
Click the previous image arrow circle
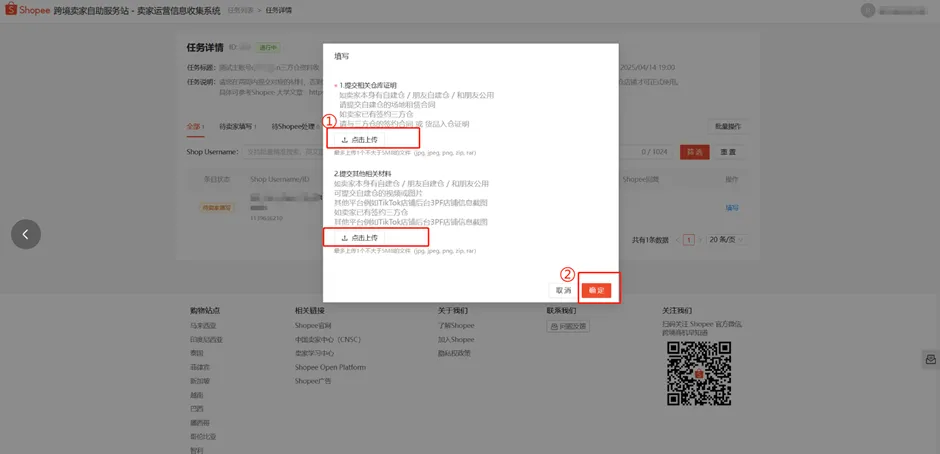26,234
